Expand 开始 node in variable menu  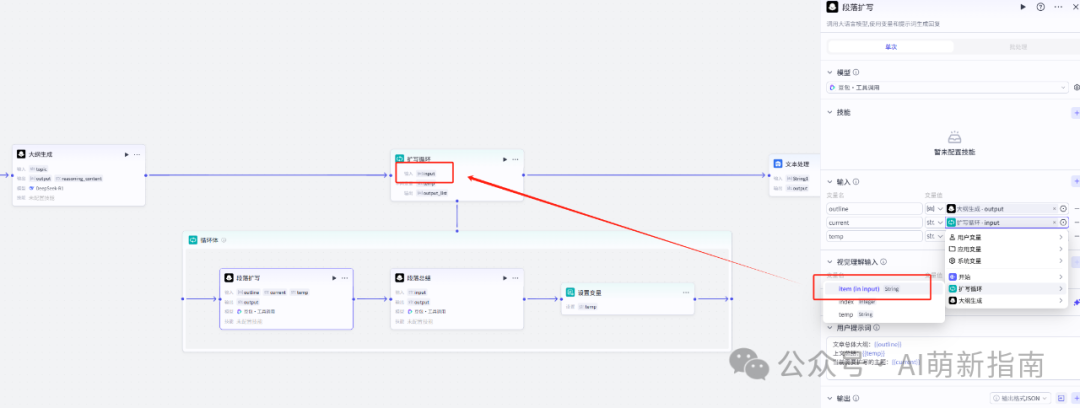tap(1006, 276)
